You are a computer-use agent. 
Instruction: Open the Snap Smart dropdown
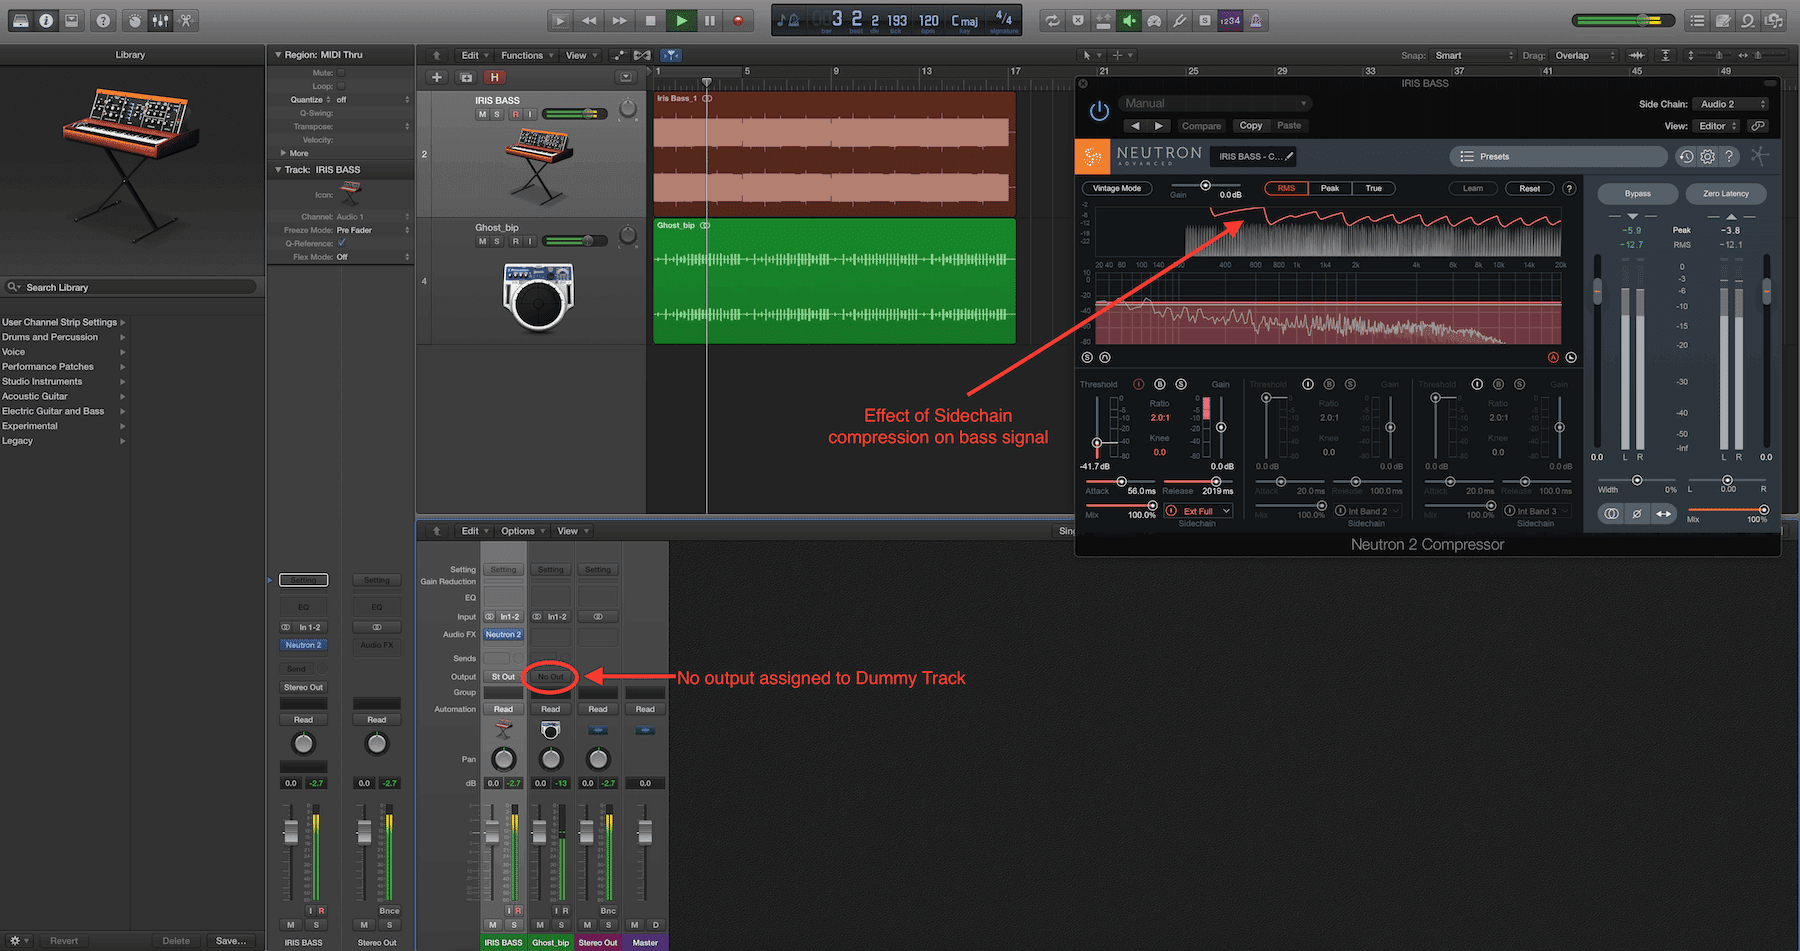point(1474,55)
